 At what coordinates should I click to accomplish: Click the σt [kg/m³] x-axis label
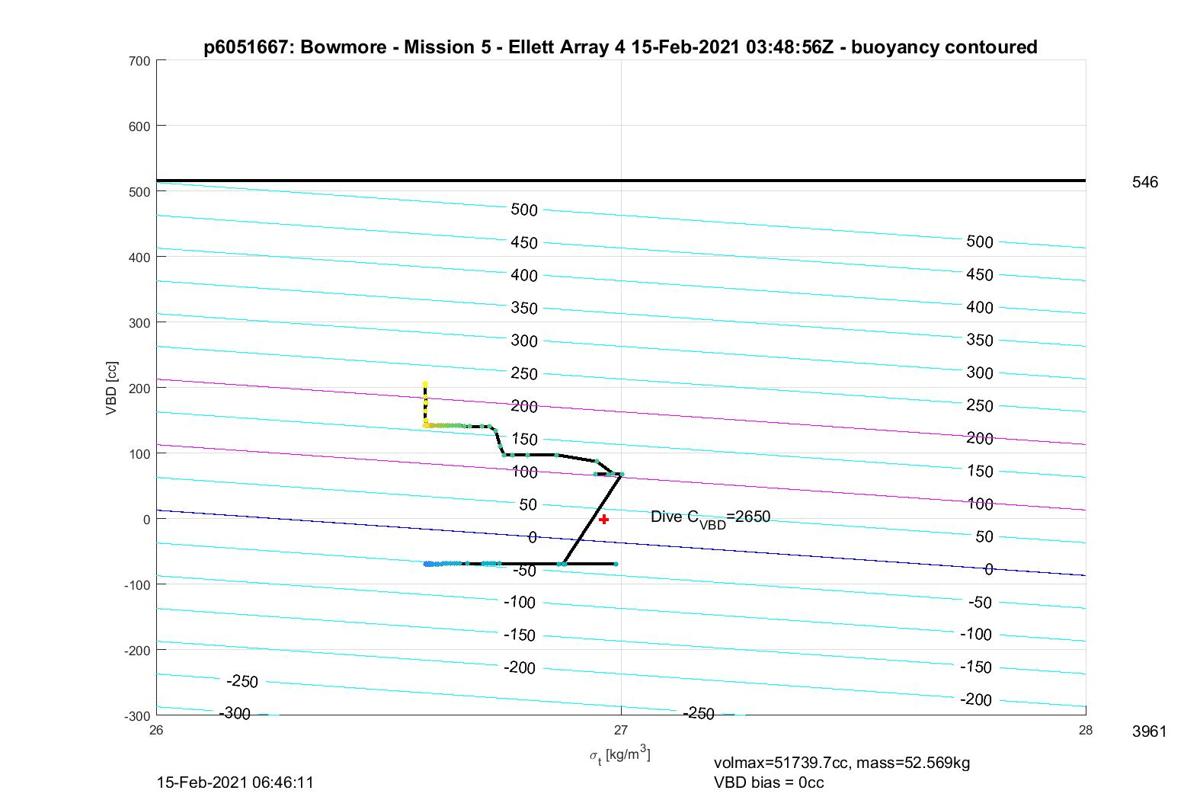coord(620,756)
